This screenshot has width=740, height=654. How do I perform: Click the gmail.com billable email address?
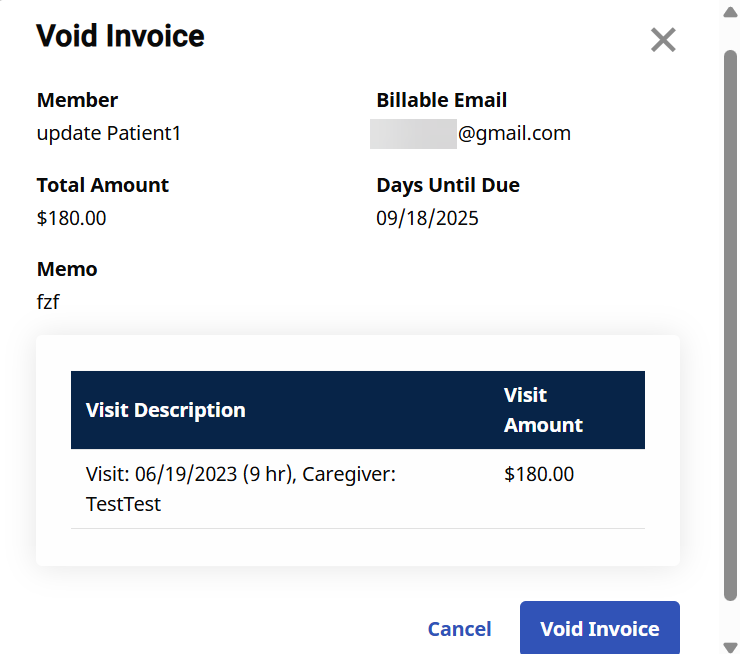point(514,133)
